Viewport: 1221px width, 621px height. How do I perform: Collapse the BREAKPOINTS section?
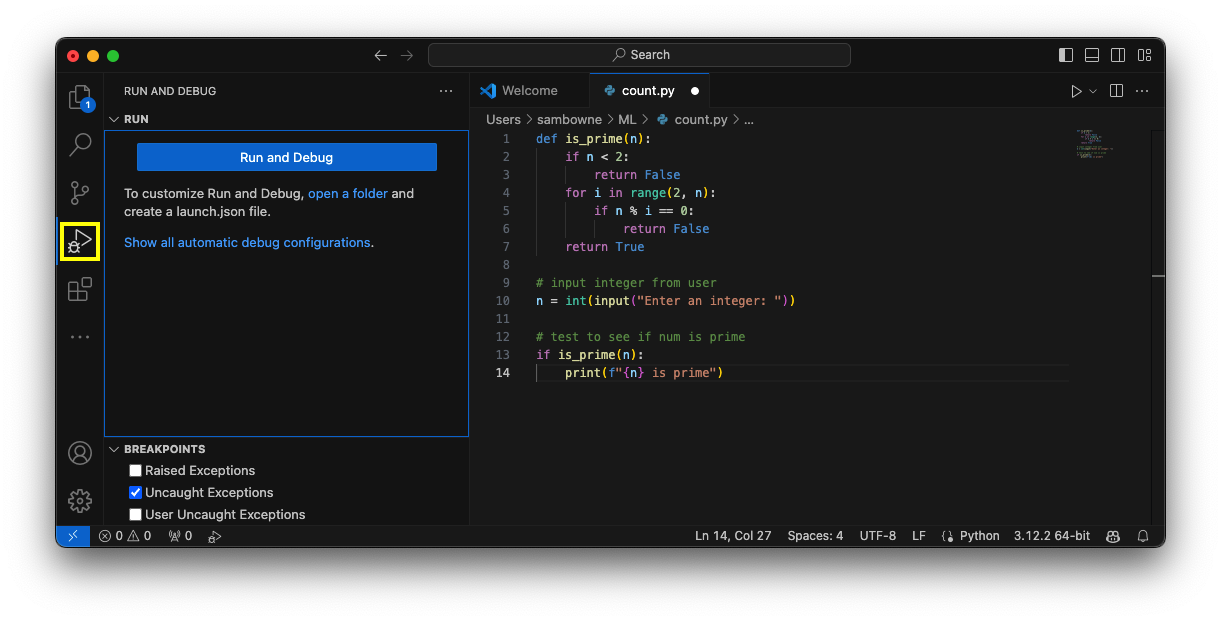pos(114,450)
